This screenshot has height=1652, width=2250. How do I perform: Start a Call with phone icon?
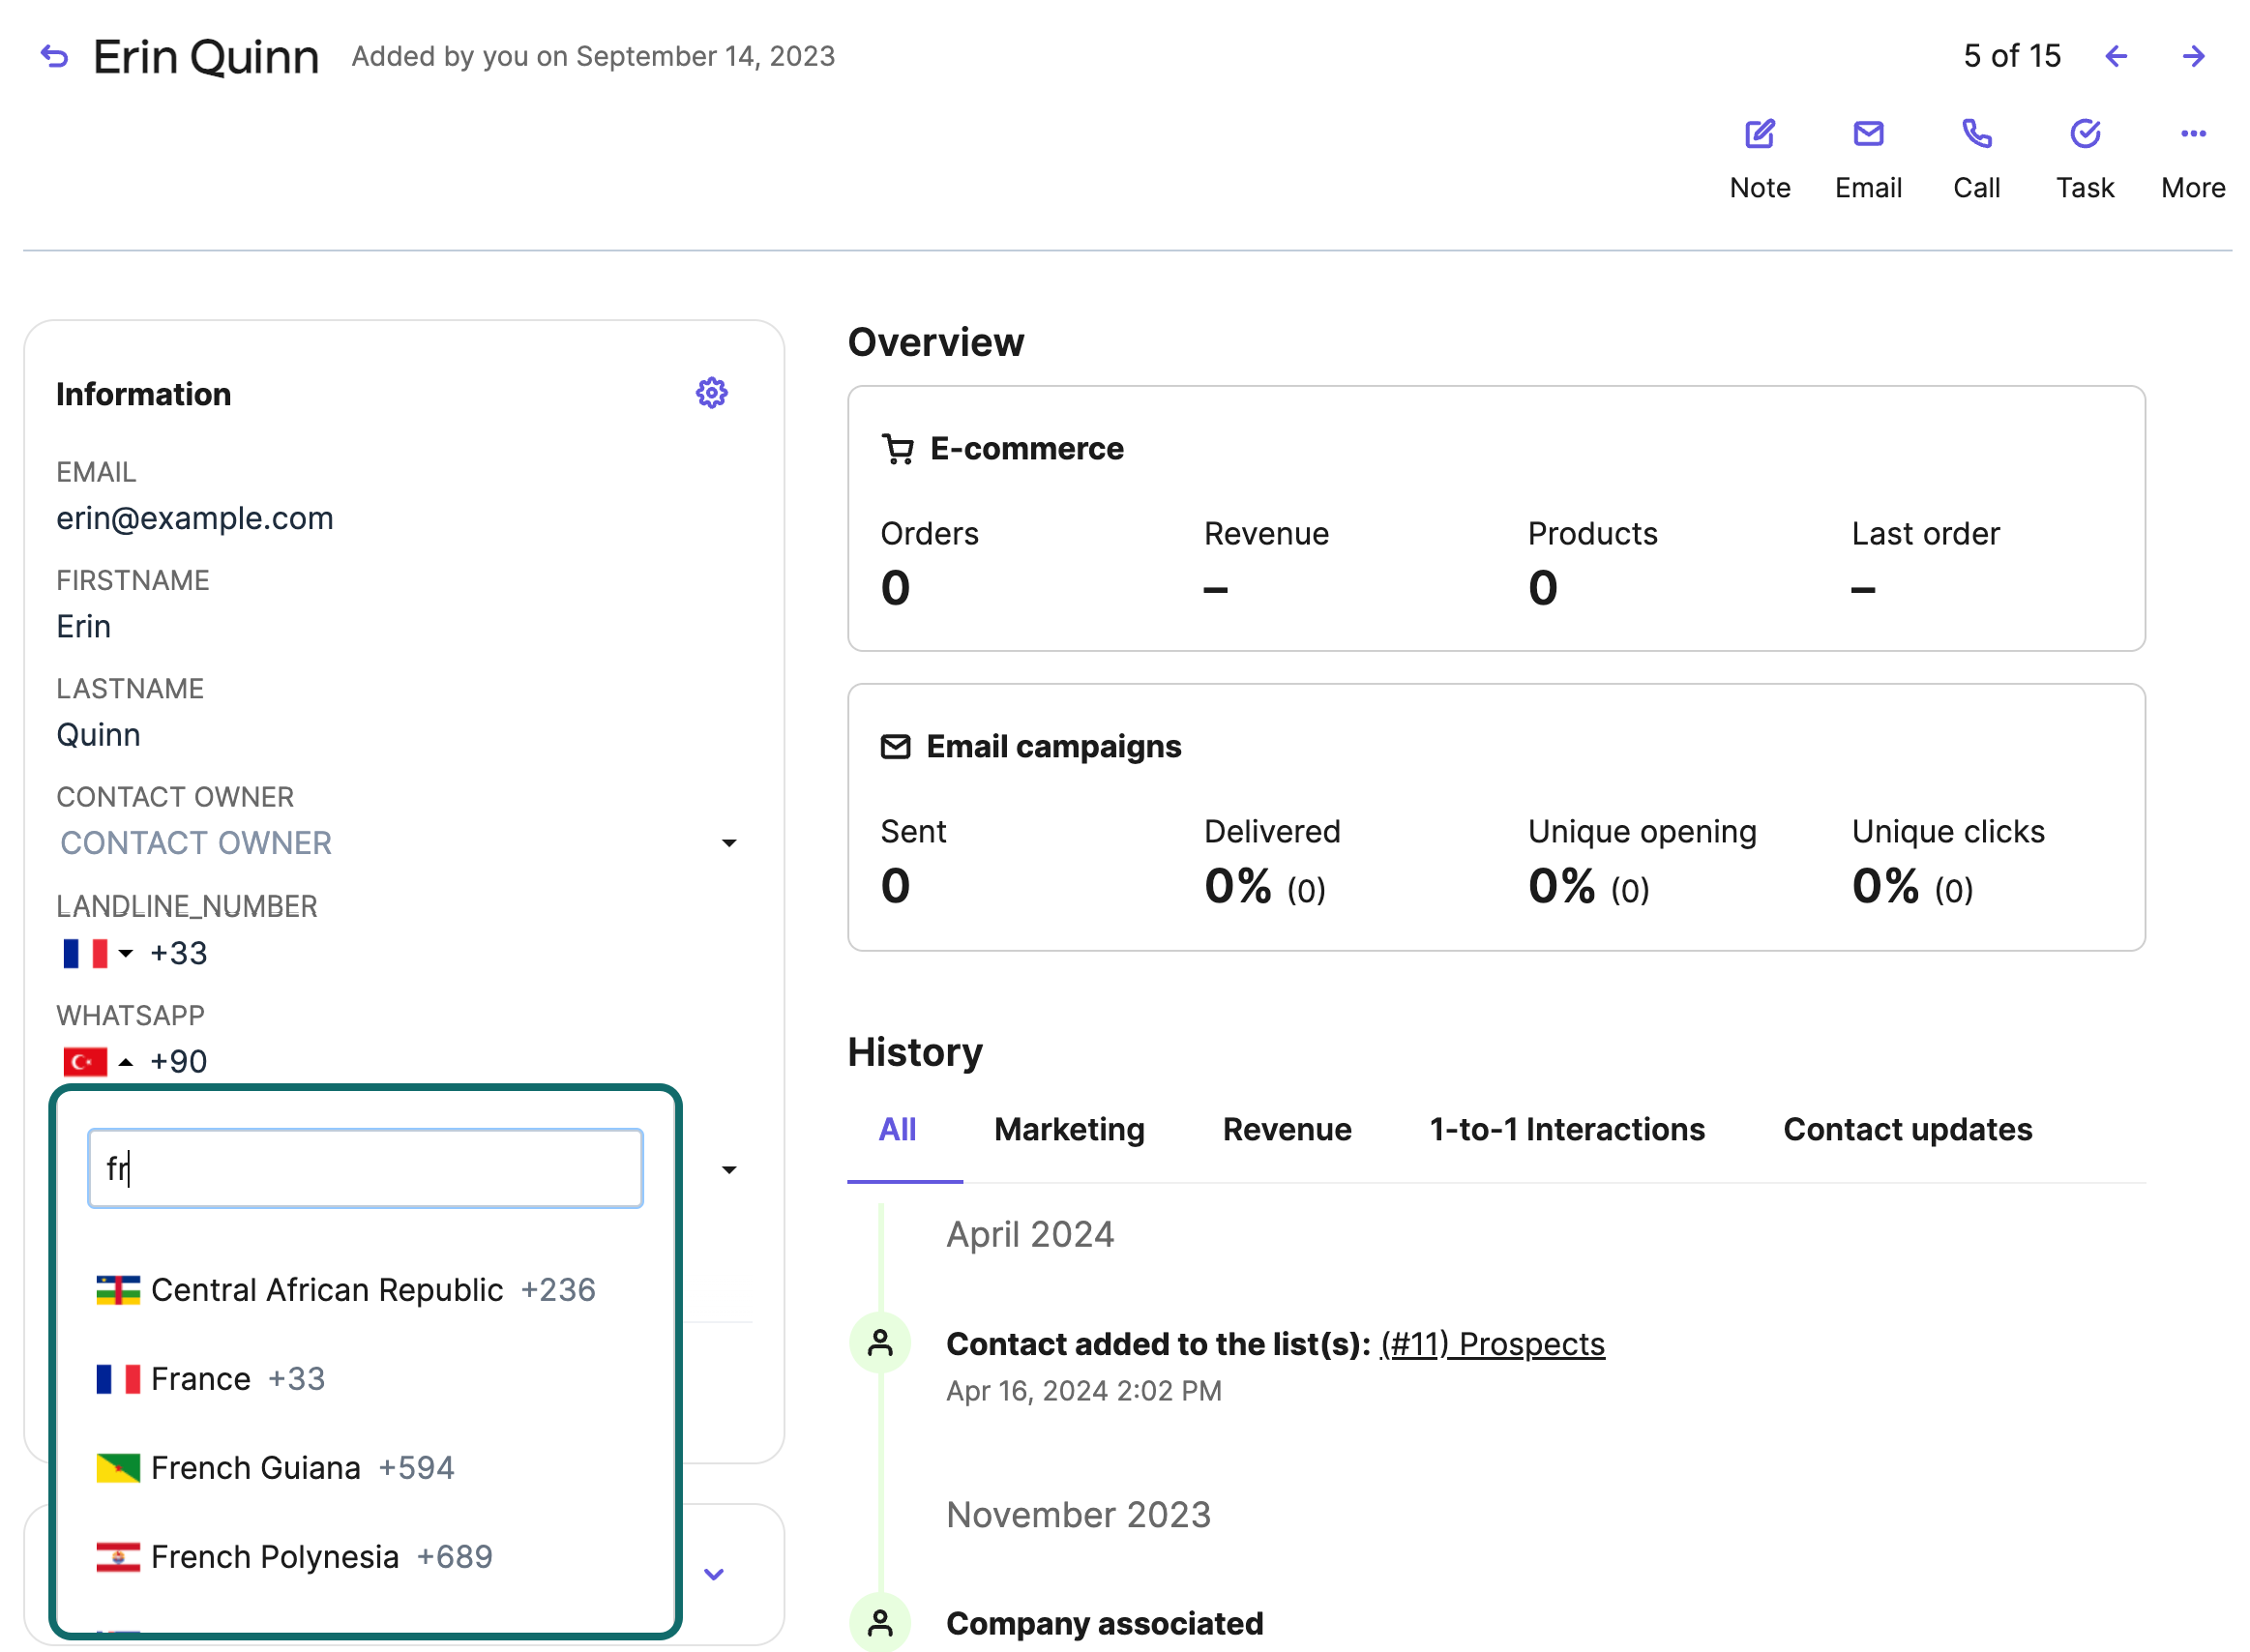1976,134
